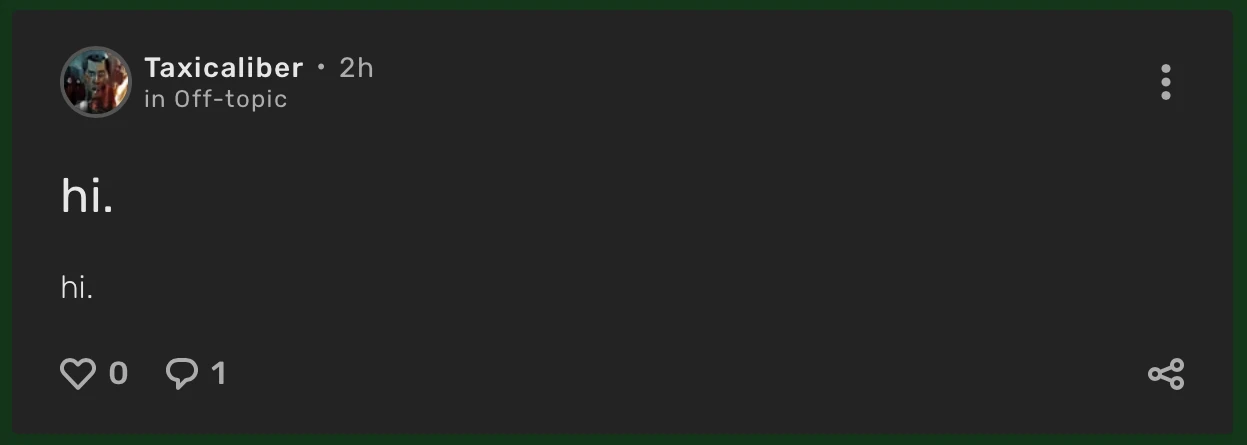Image resolution: width=1247 pixels, height=445 pixels.
Task: Click the 2h post timestamp
Action: (356, 67)
